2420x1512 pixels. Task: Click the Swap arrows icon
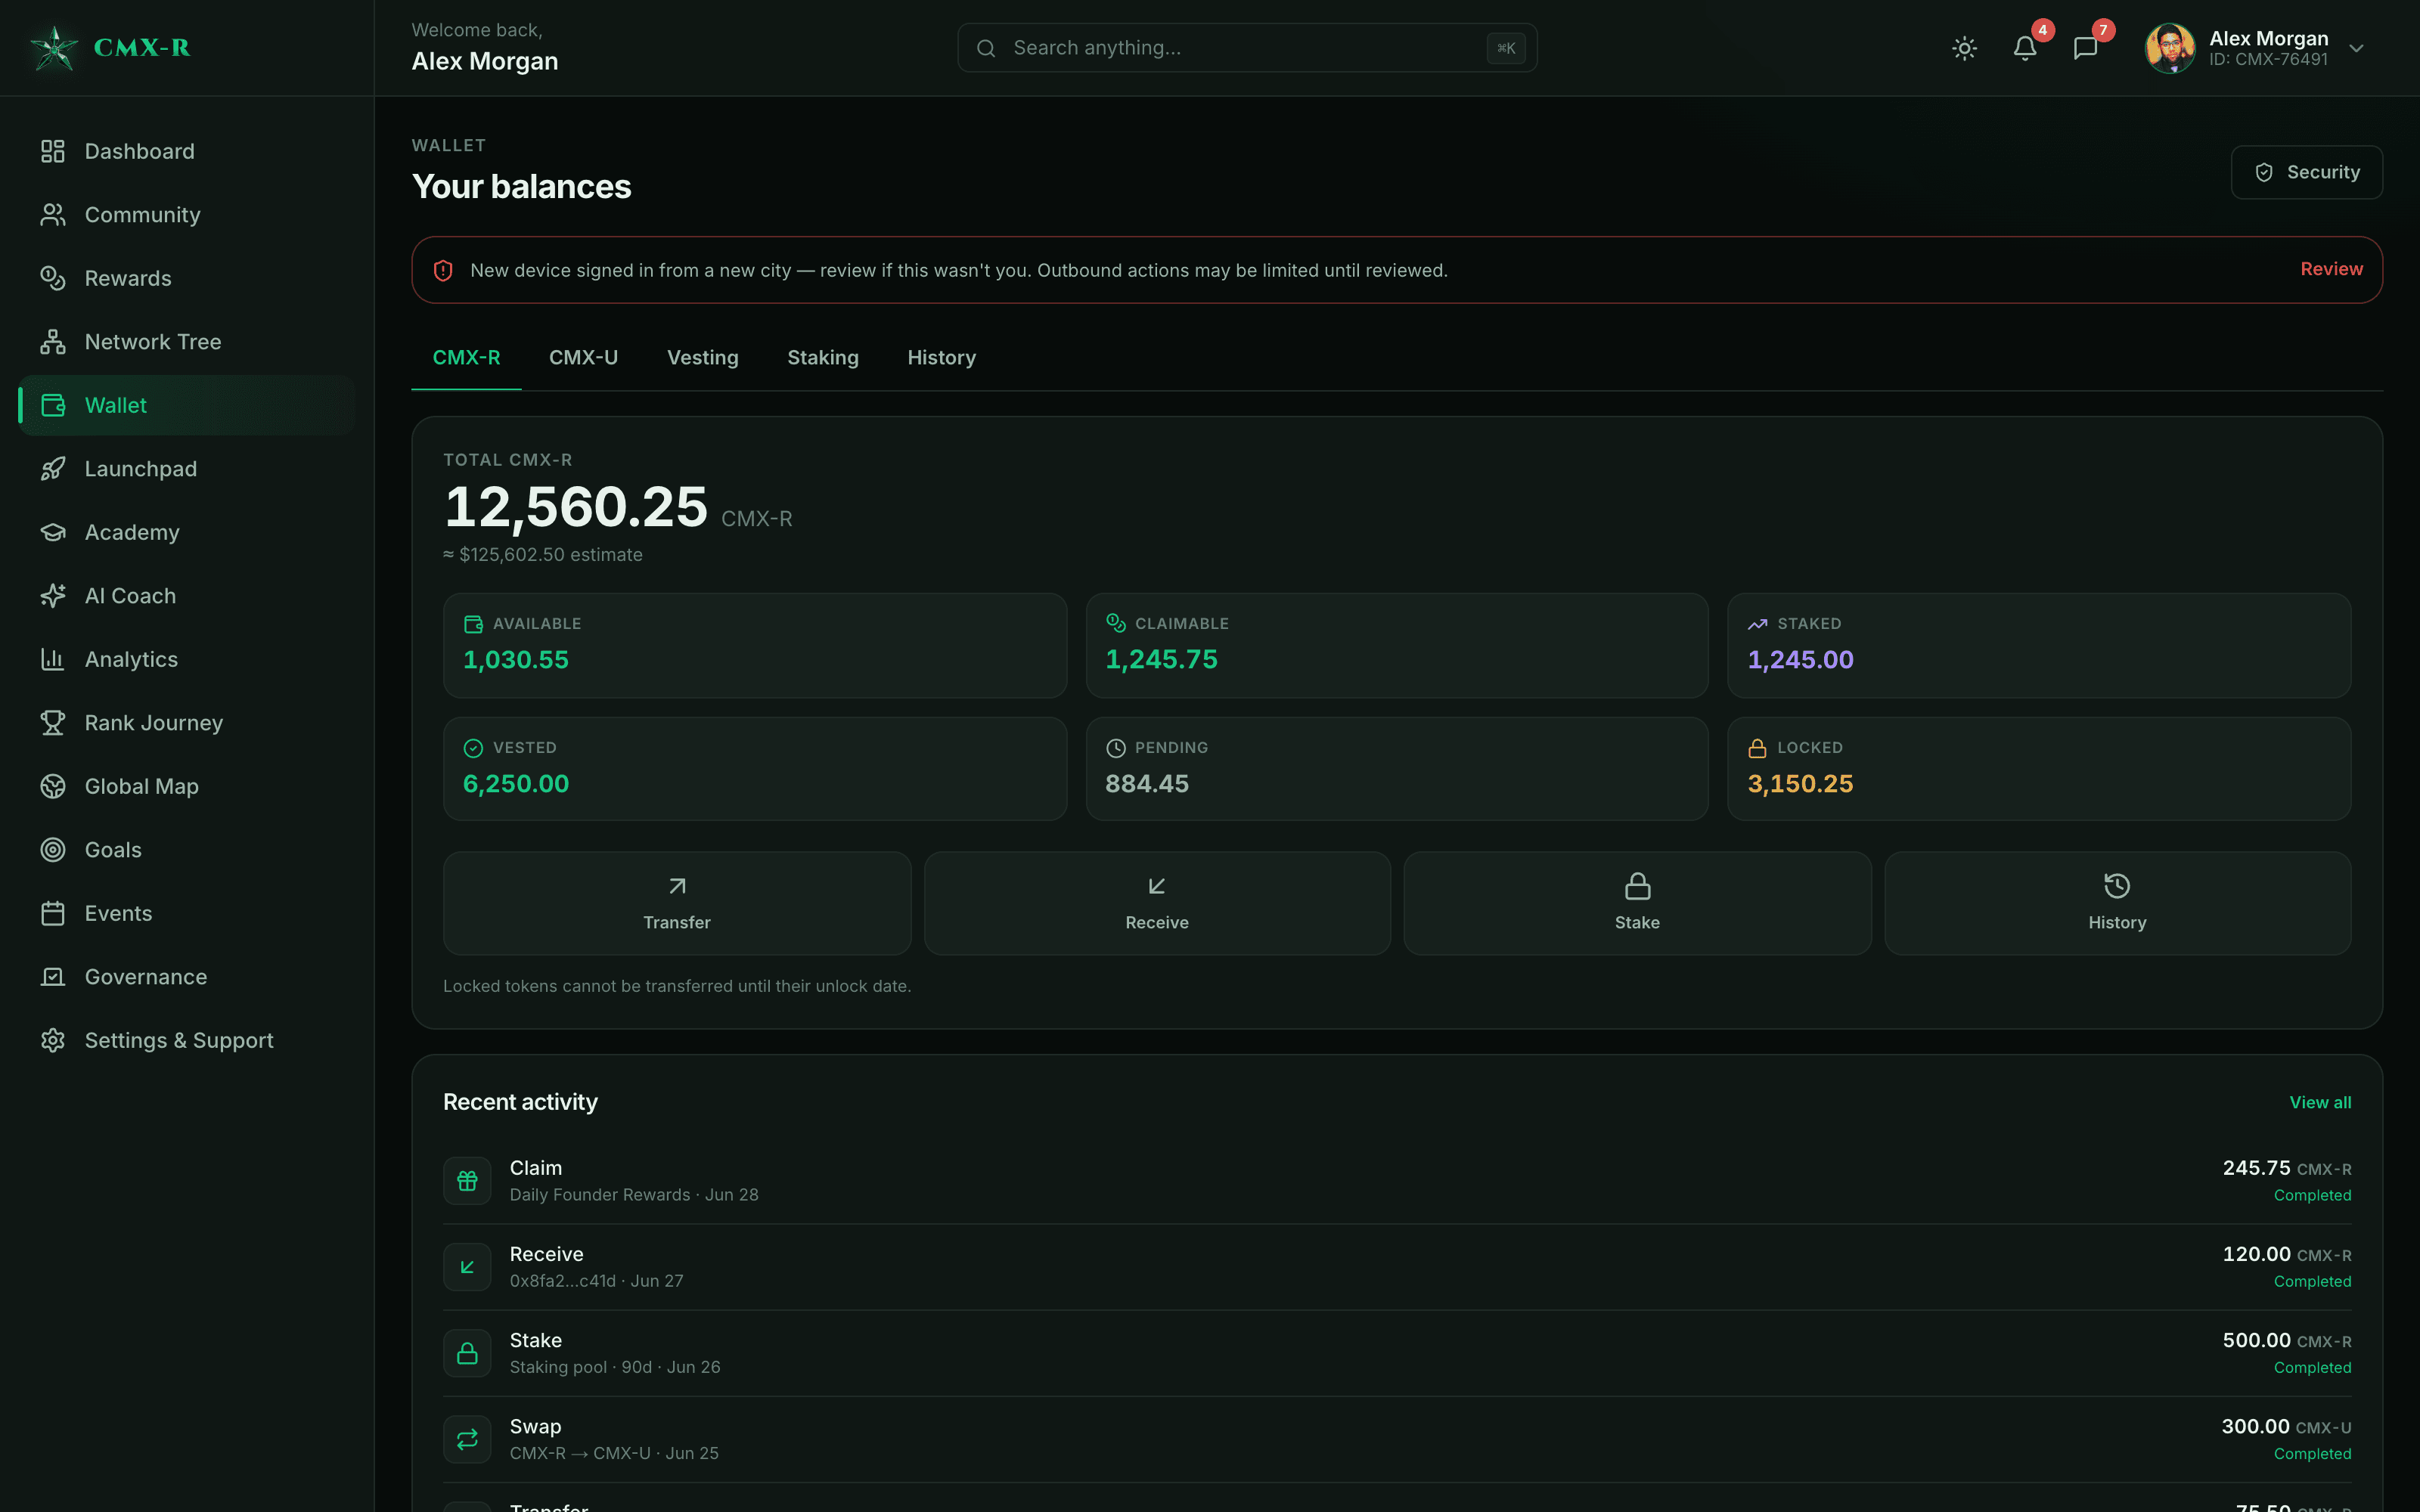pyautogui.click(x=467, y=1439)
